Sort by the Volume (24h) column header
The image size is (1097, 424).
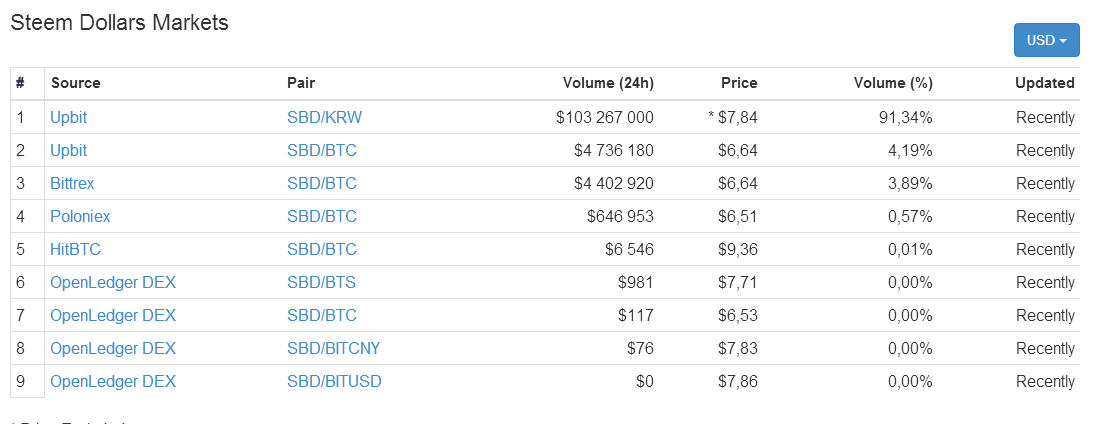click(608, 83)
